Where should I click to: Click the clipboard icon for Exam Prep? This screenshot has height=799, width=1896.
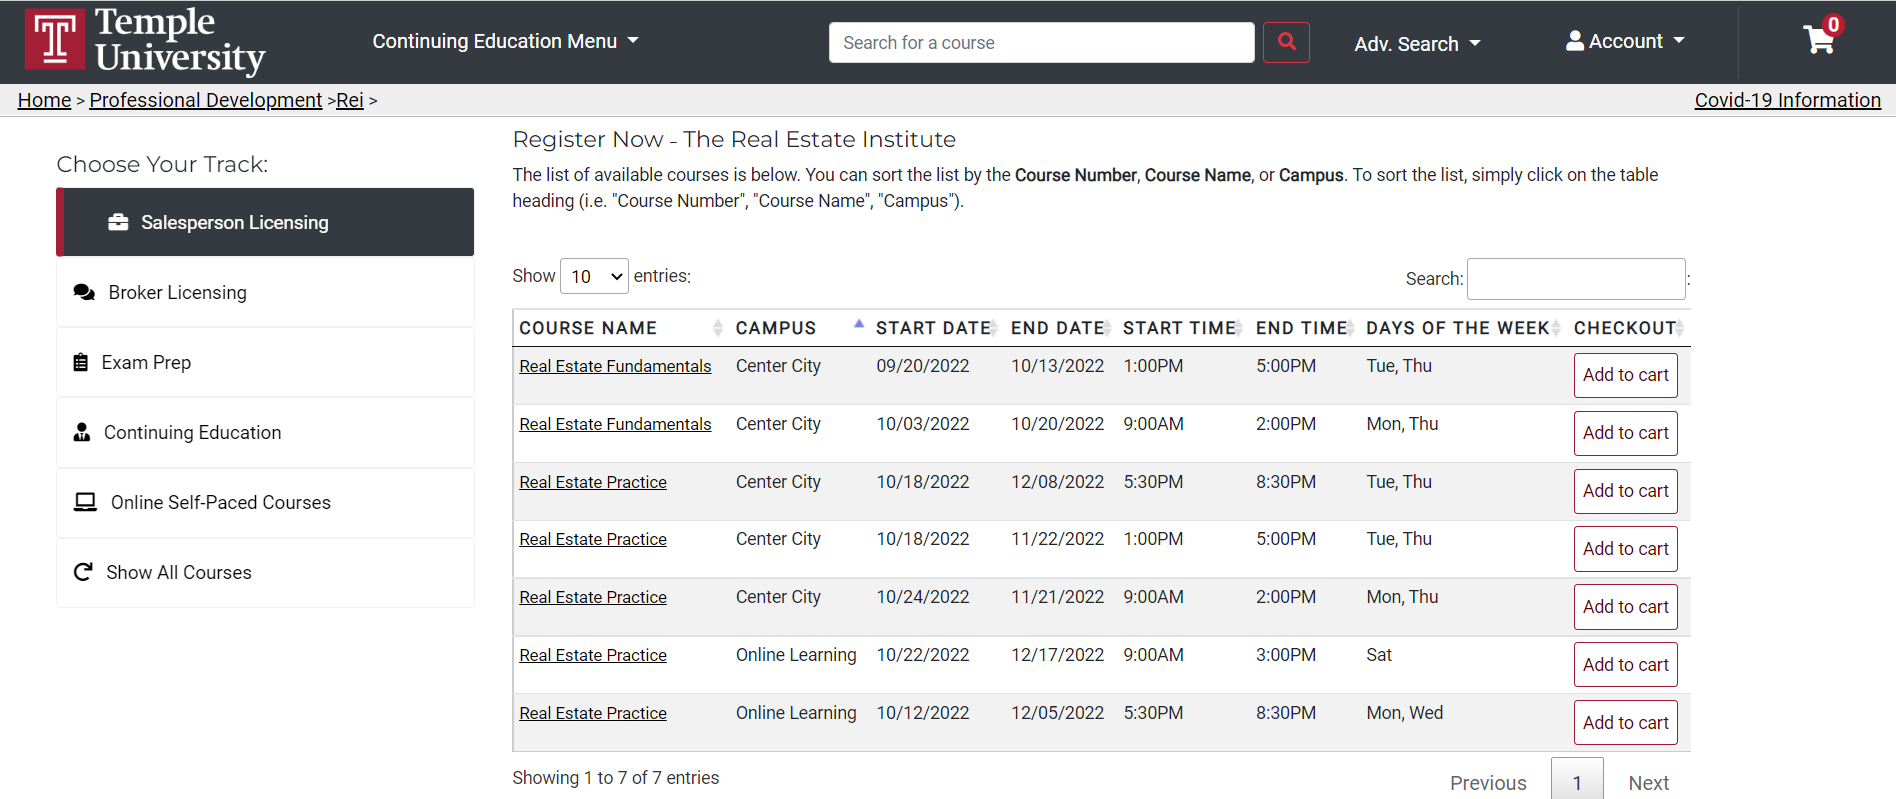pyautogui.click(x=81, y=362)
